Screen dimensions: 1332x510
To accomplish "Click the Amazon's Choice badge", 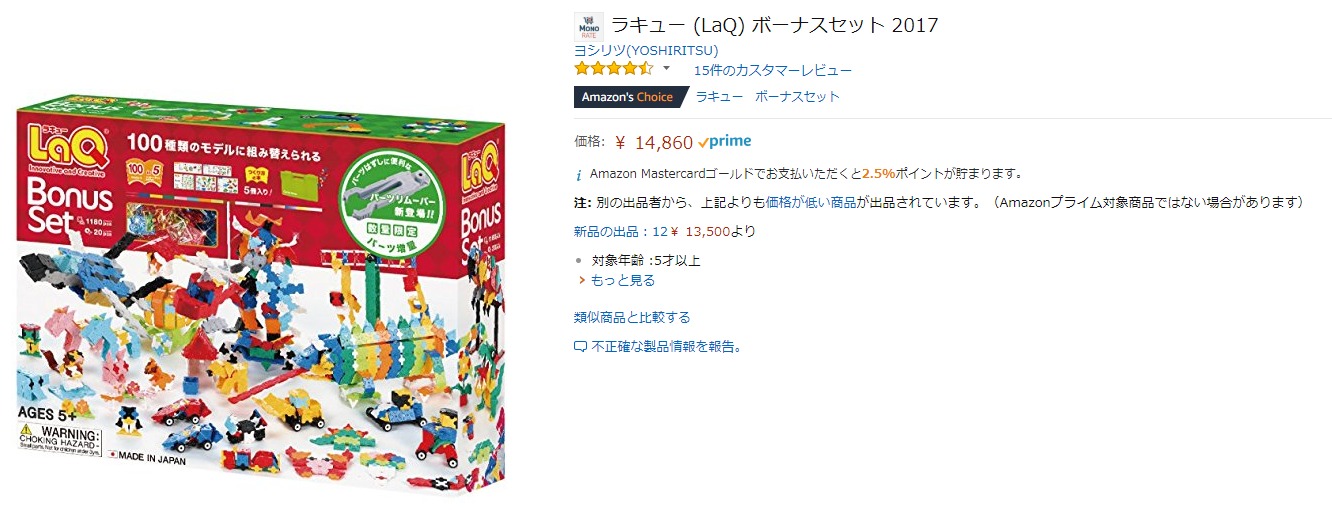I will point(631,97).
